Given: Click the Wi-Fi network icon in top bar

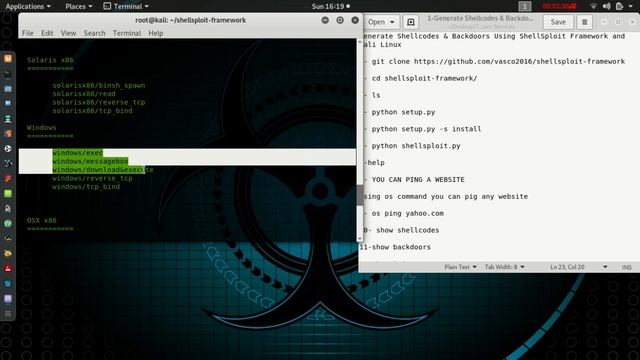Looking at the screenshot, I should coord(593,6).
